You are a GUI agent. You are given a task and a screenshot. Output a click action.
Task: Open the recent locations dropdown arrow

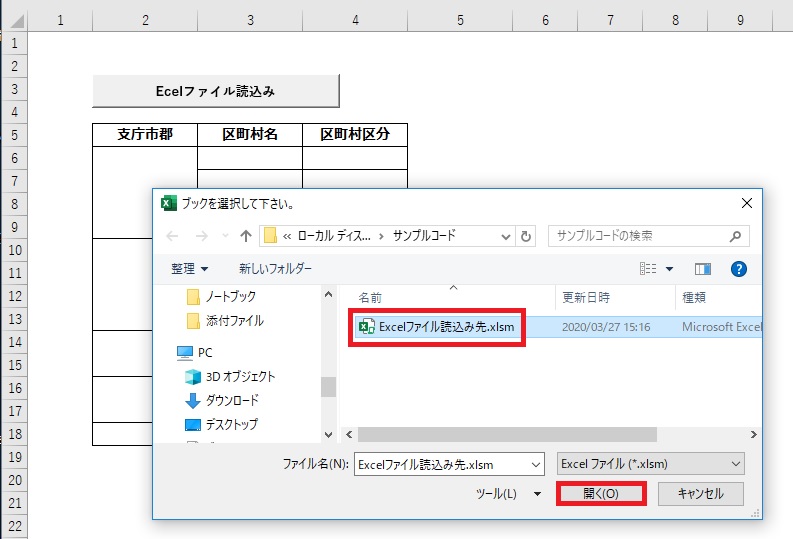click(x=225, y=236)
